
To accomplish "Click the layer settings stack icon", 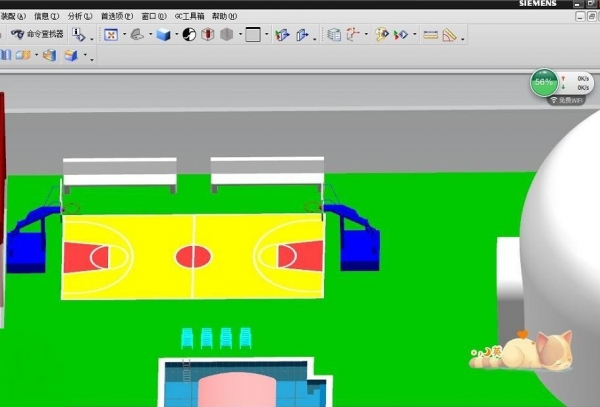I will (x=334, y=35).
